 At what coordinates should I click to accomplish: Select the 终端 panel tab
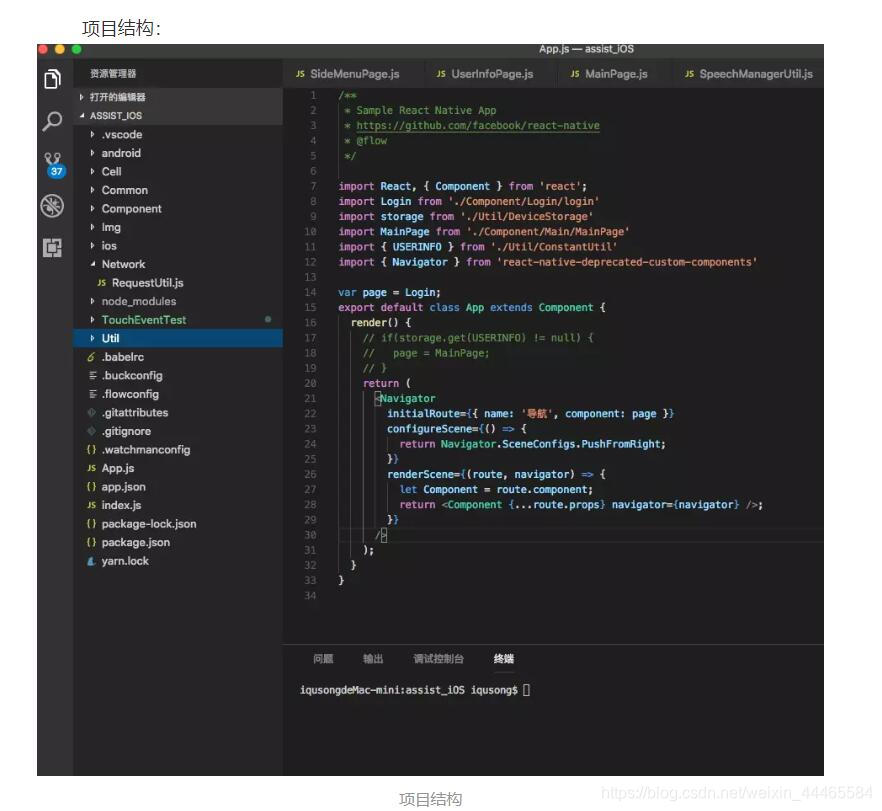[503, 659]
